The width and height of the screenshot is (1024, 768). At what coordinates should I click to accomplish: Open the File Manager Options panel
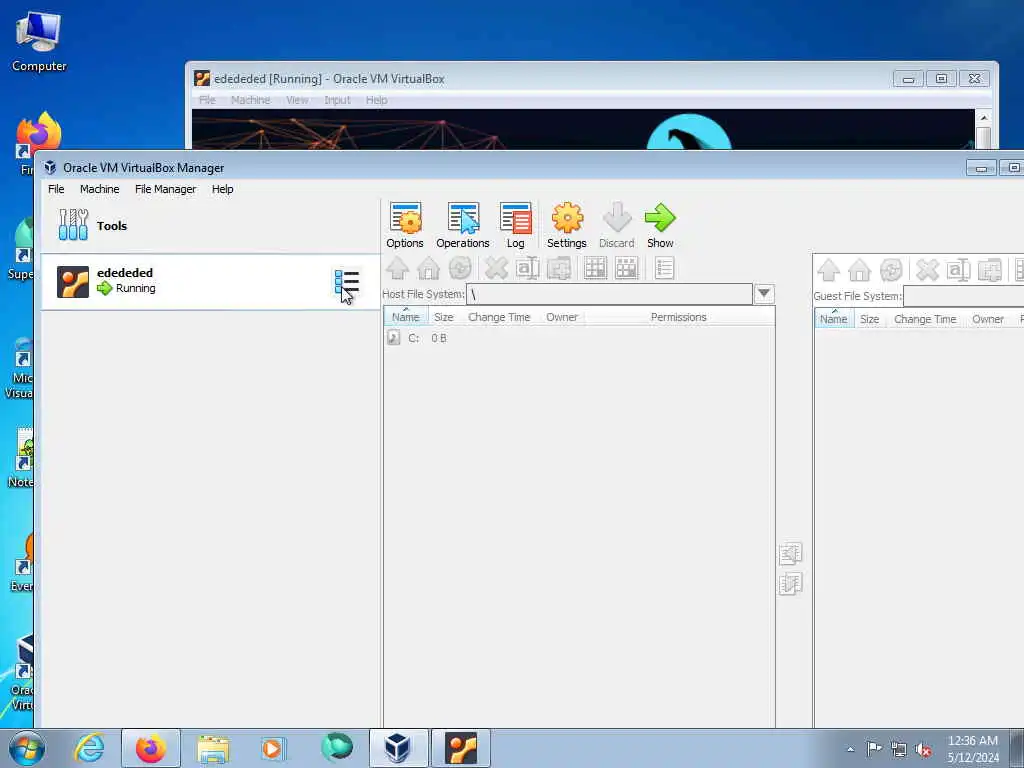click(405, 225)
